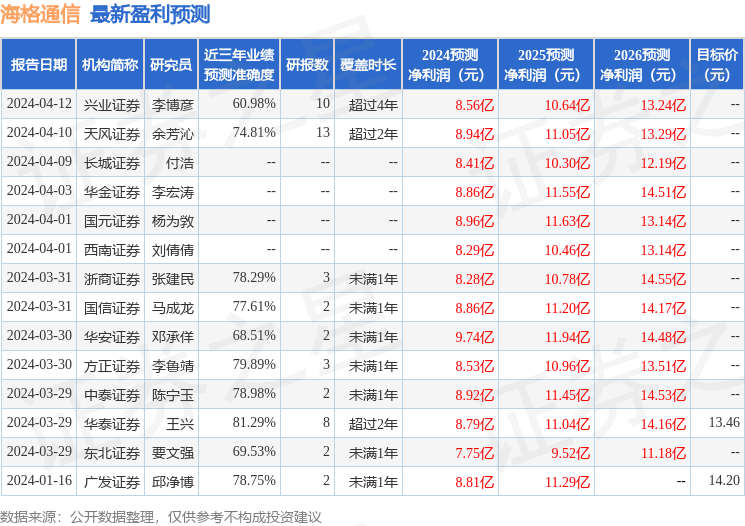Image resolution: width=745 pixels, height=526 pixels.
Task: Click 2025 forecast value 9.52亿
Action: coord(571,453)
